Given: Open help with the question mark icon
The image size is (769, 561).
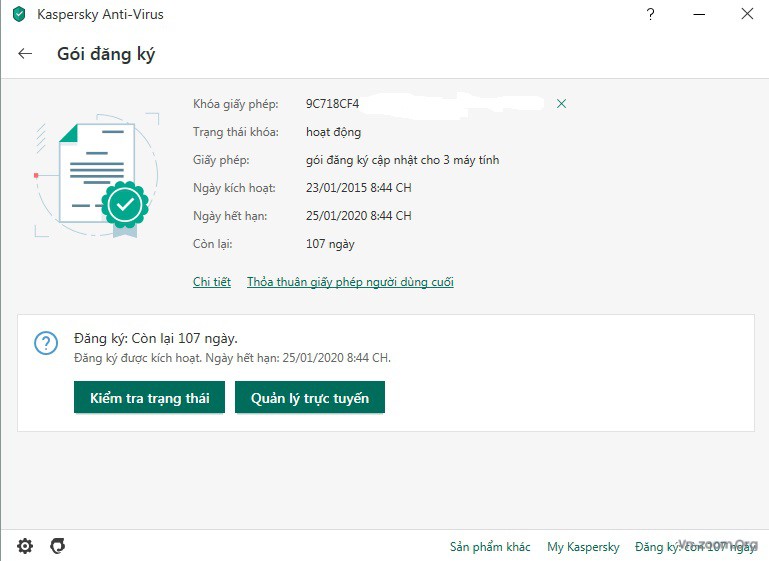Looking at the screenshot, I should pos(651,14).
